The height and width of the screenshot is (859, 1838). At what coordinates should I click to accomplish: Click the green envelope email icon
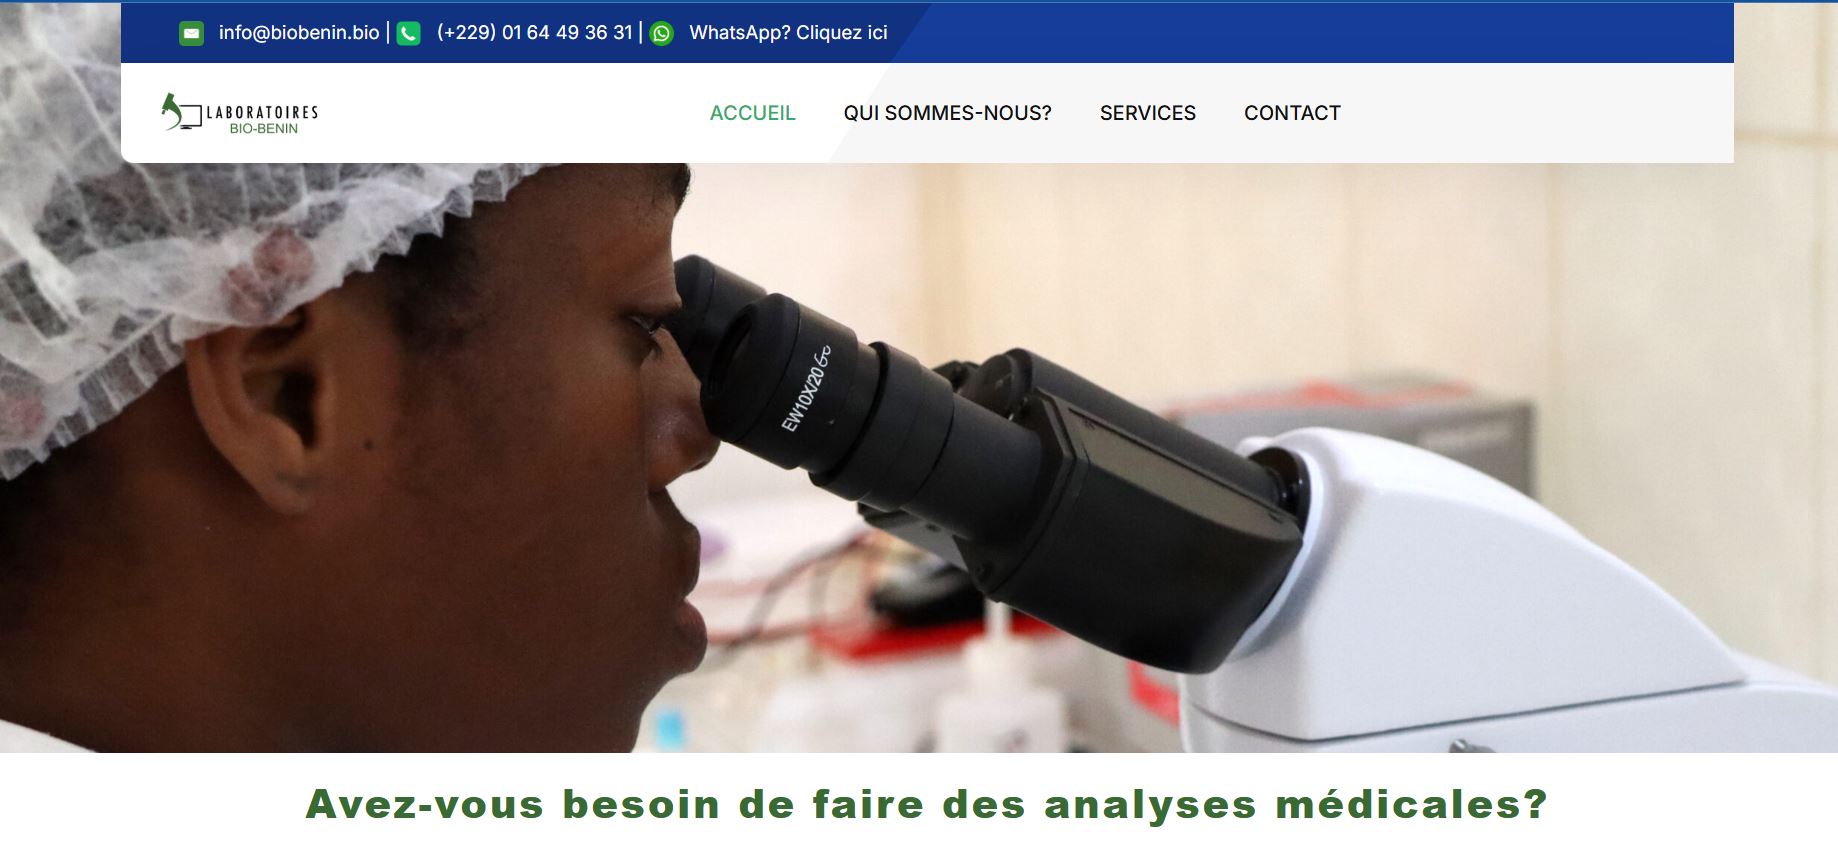[x=191, y=33]
